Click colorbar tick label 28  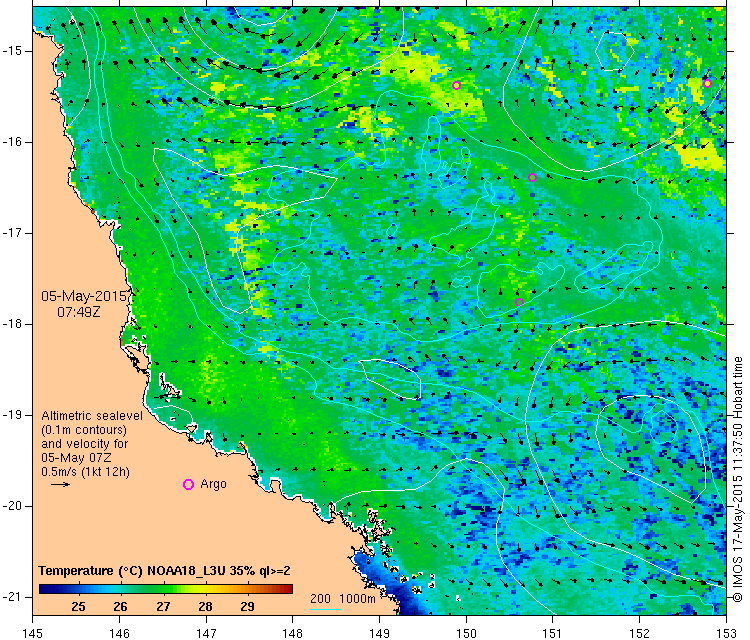coord(205,607)
